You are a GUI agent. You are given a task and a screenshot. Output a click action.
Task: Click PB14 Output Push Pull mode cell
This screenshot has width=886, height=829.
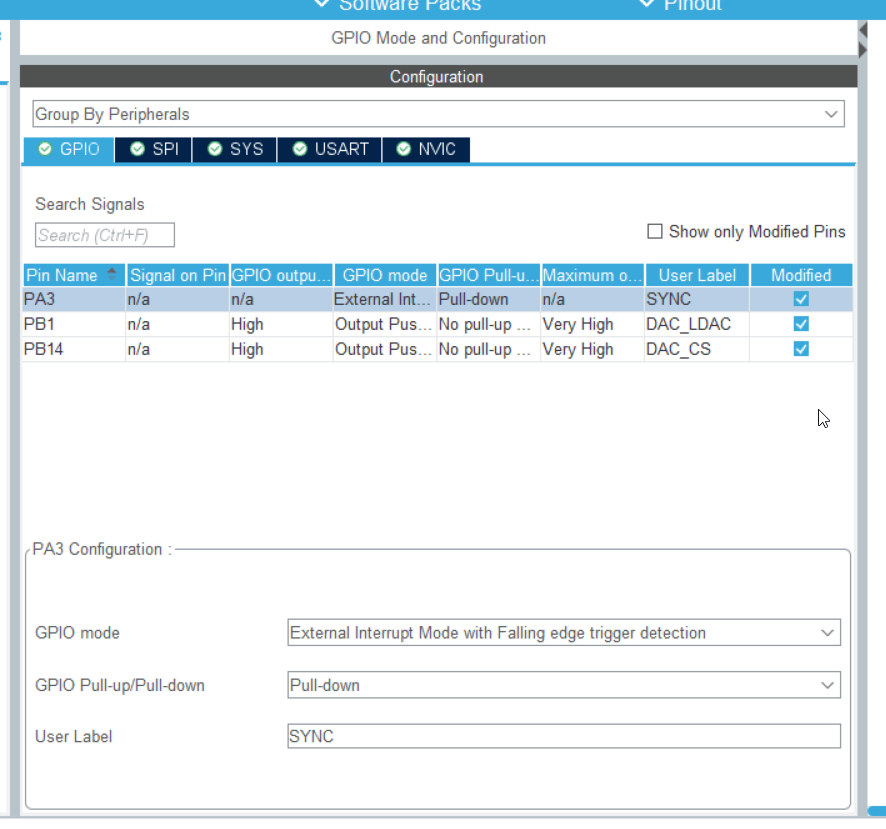coord(384,349)
